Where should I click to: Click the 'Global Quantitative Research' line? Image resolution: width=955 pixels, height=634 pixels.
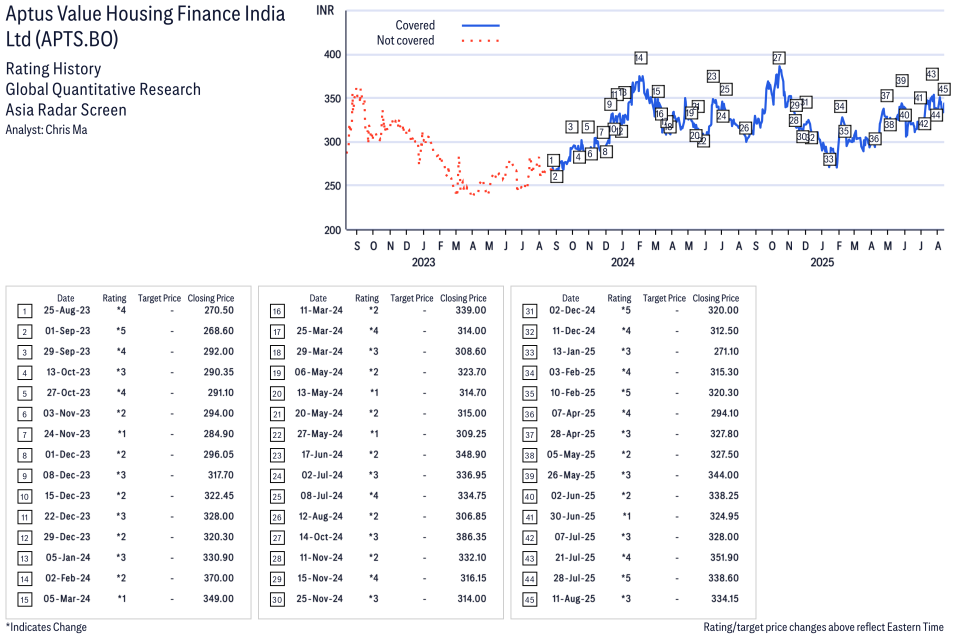[103, 90]
